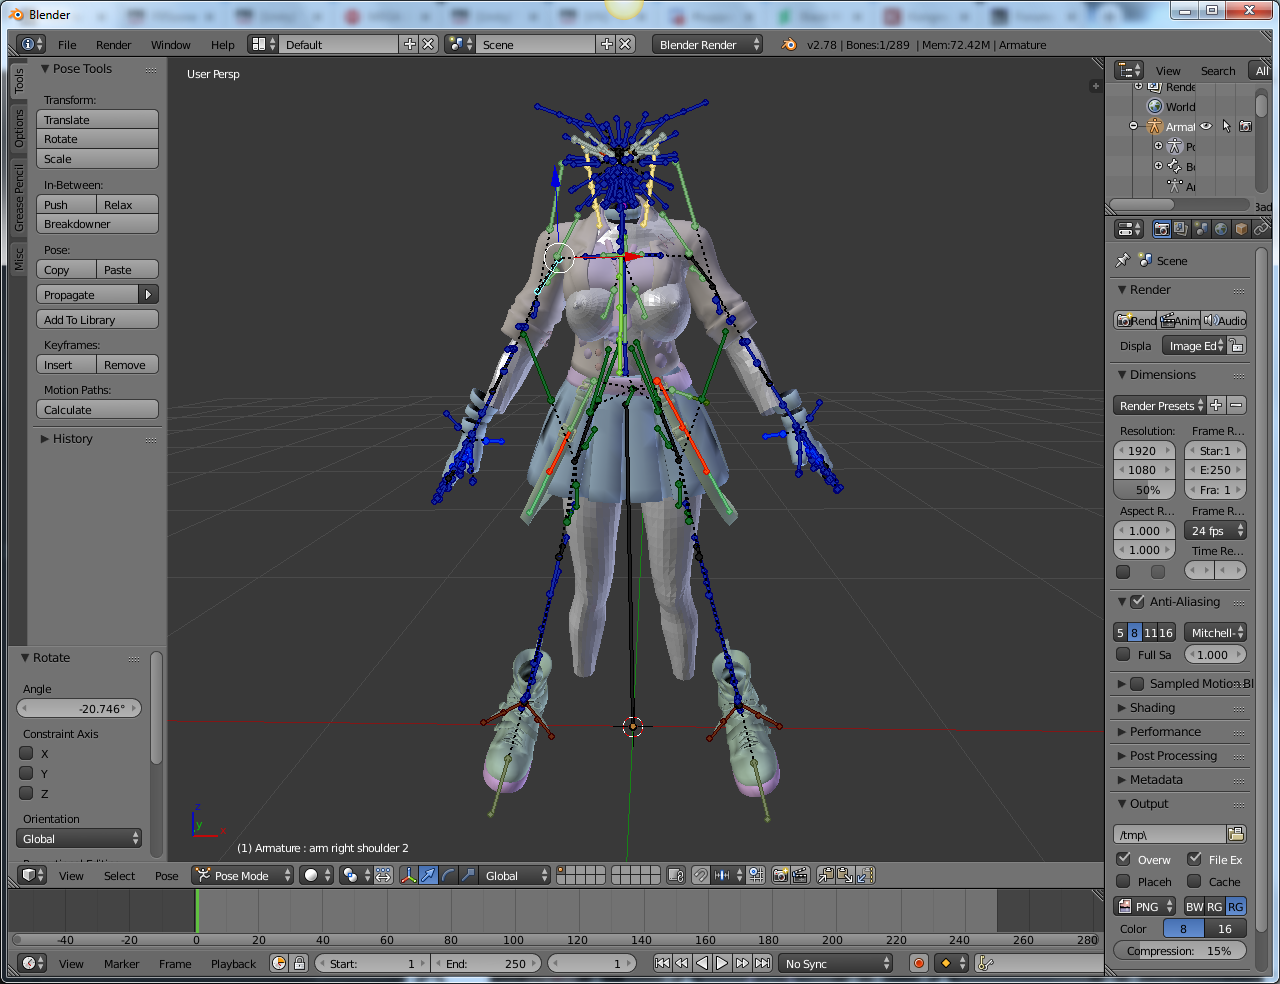The width and height of the screenshot is (1280, 984).
Task: Enable the X constraint axis checkbox
Action: pos(27,753)
